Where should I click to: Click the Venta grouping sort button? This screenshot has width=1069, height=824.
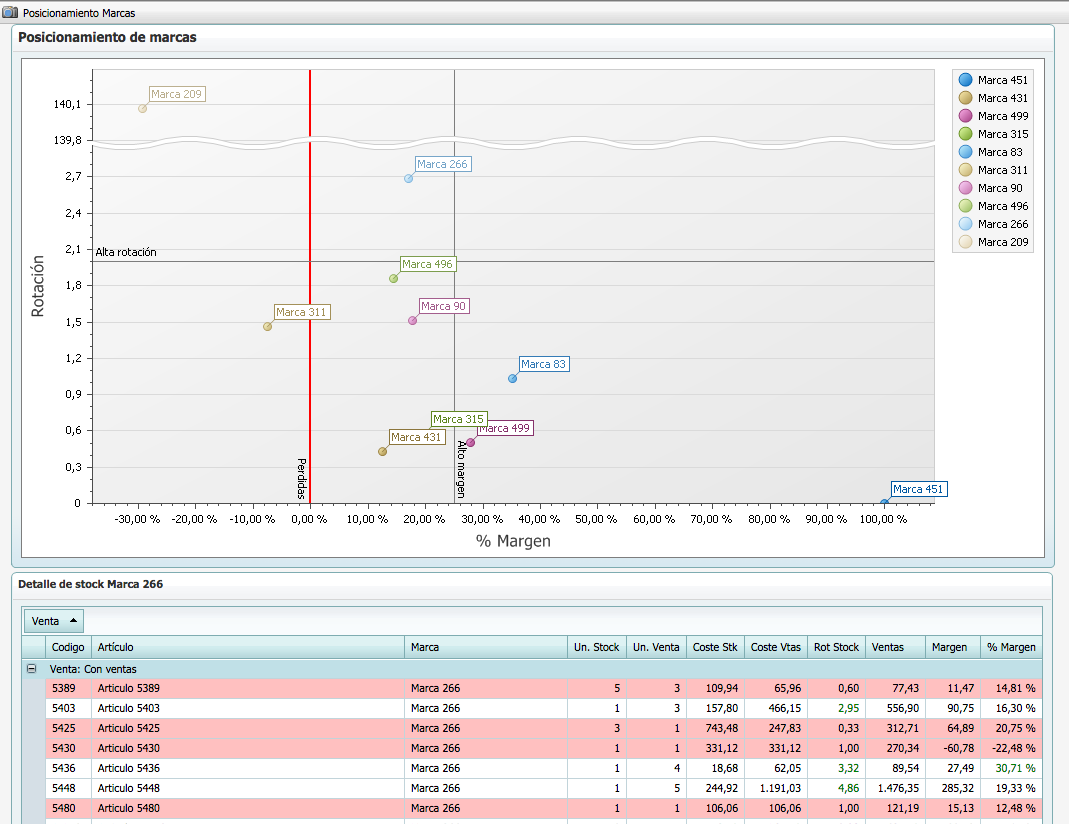pyautogui.click(x=54, y=621)
